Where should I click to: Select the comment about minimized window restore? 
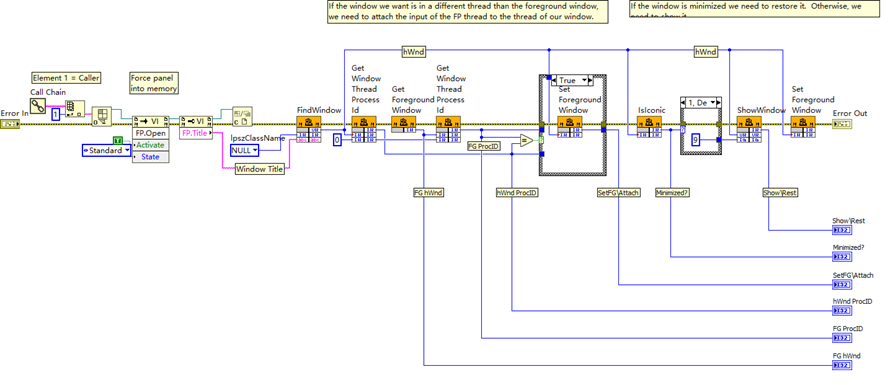(x=753, y=8)
